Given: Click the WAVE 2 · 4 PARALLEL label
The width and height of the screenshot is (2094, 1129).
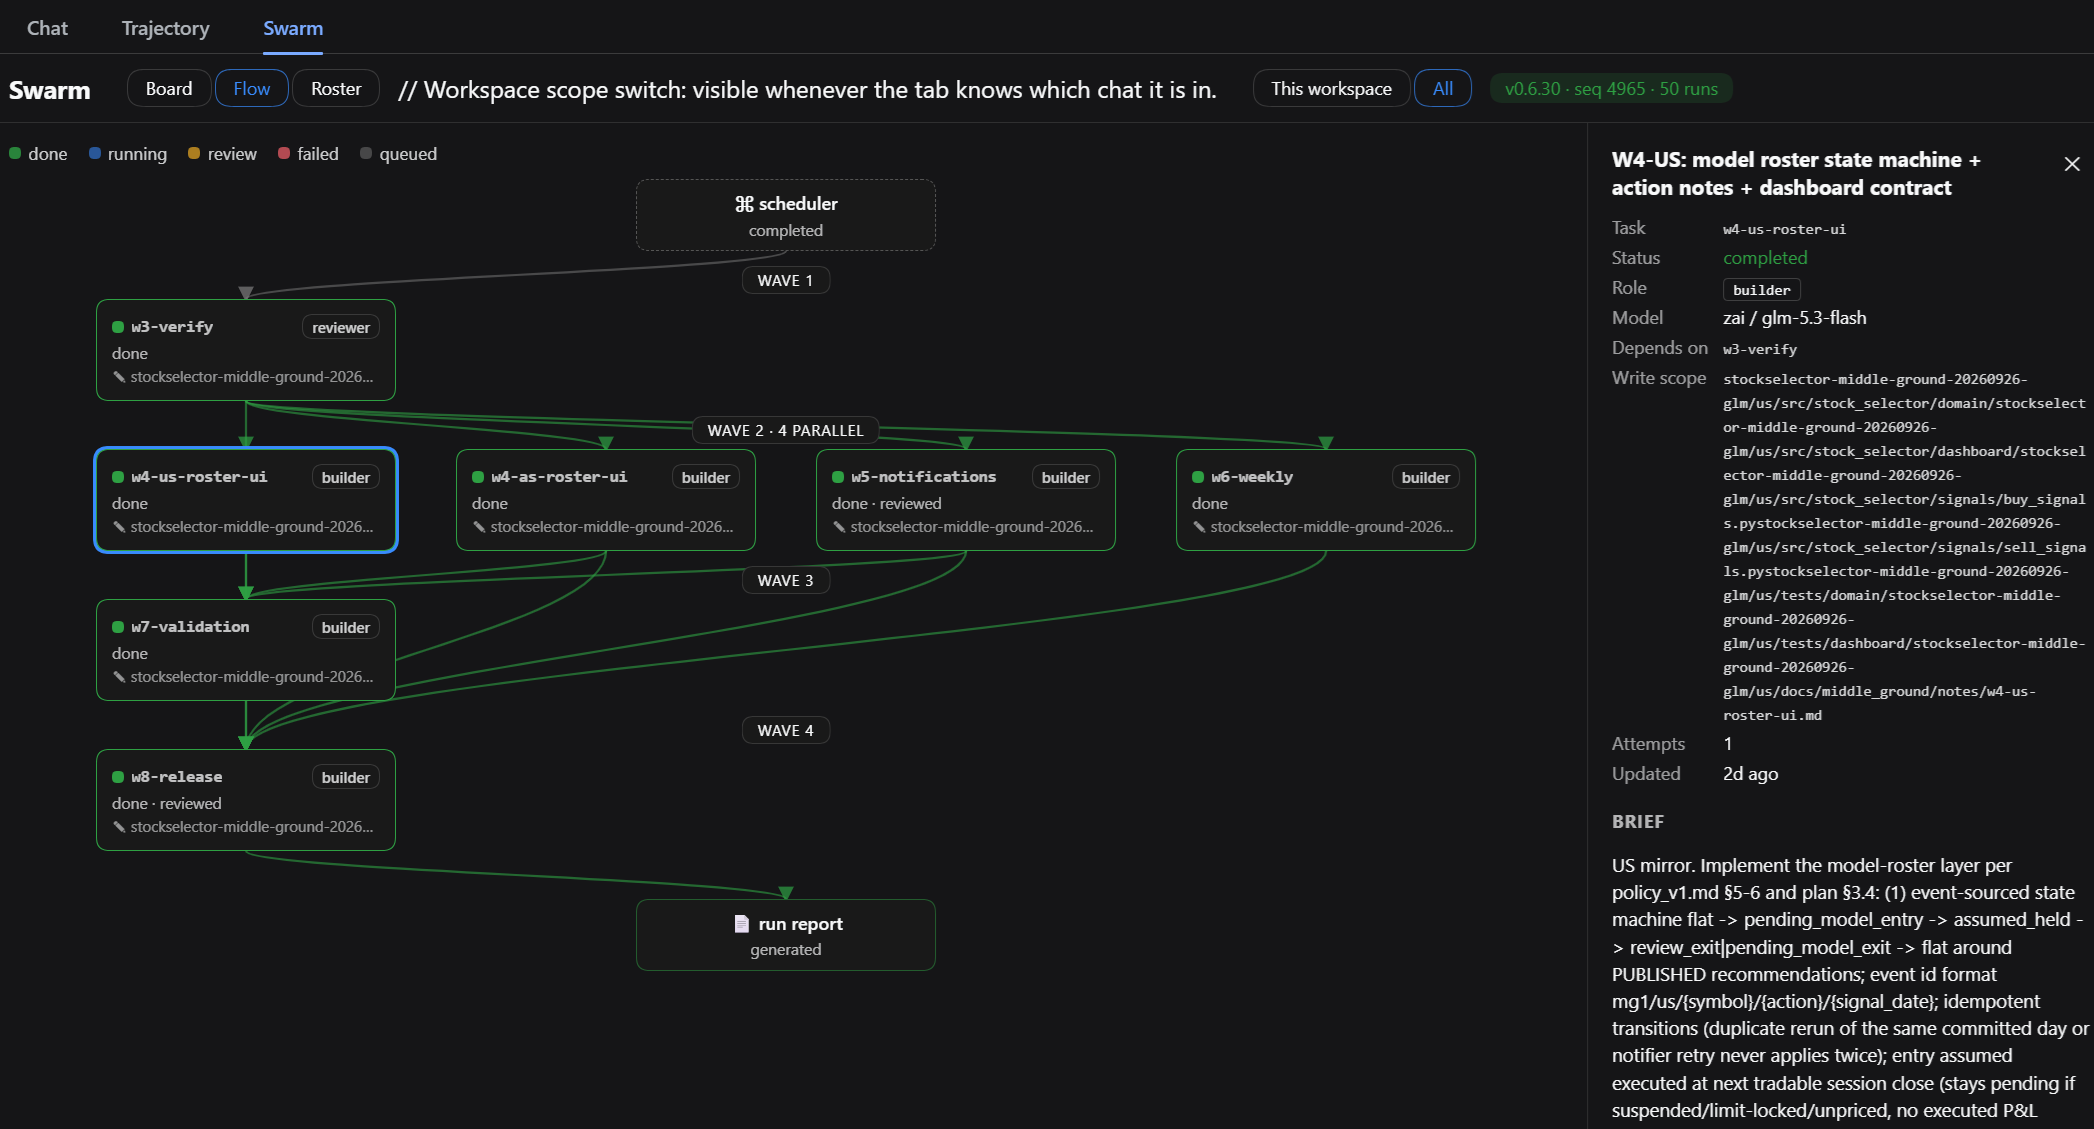Looking at the screenshot, I should click(x=785, y=430).
